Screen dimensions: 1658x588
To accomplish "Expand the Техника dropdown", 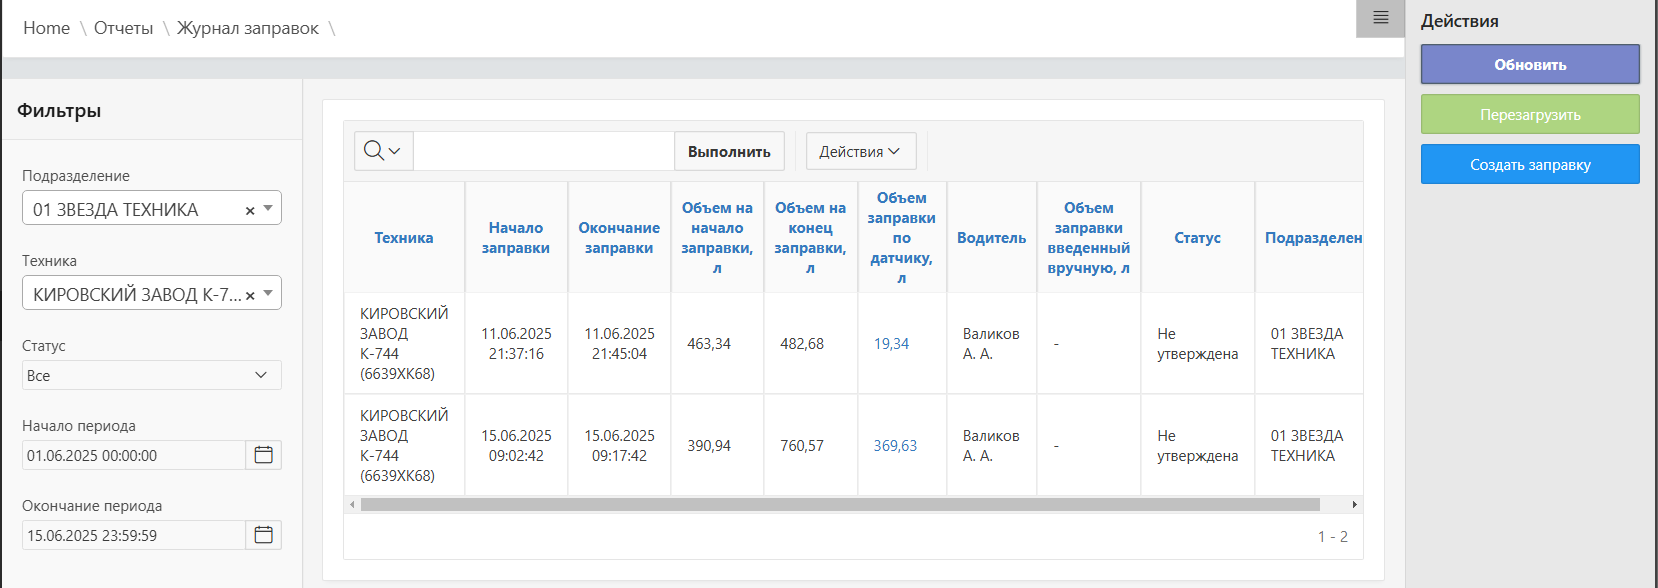I will pyautogui.click(x=268, y=293).
